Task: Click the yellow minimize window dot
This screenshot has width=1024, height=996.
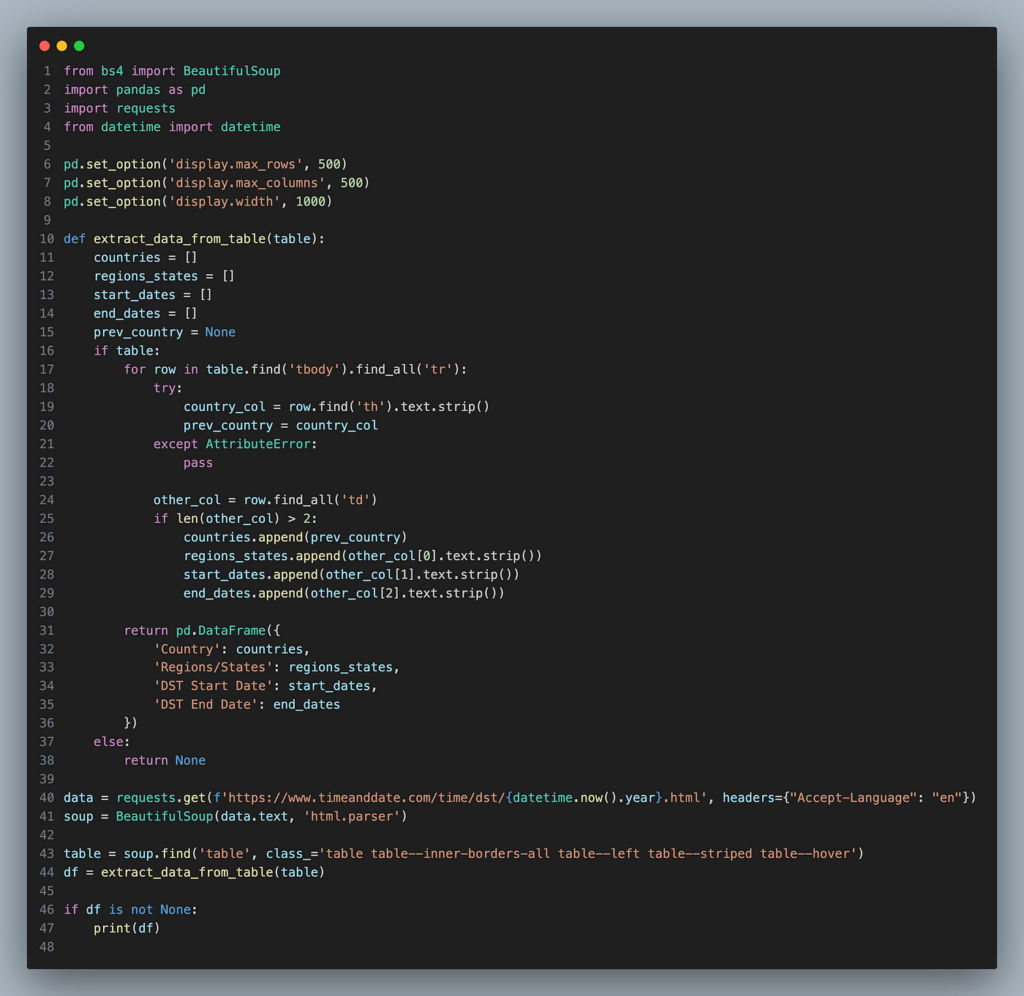Action: [62, 46]
